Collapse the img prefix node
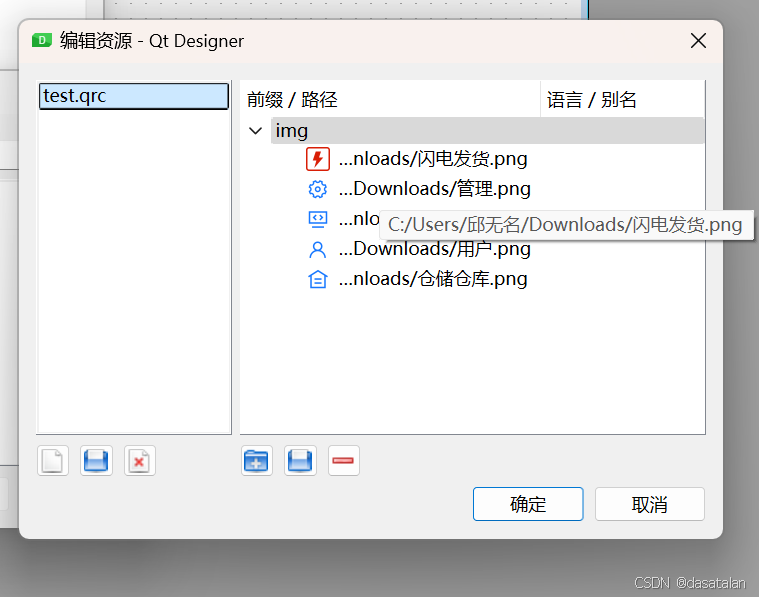Screen dimensions: 759x597 [255, 131]
